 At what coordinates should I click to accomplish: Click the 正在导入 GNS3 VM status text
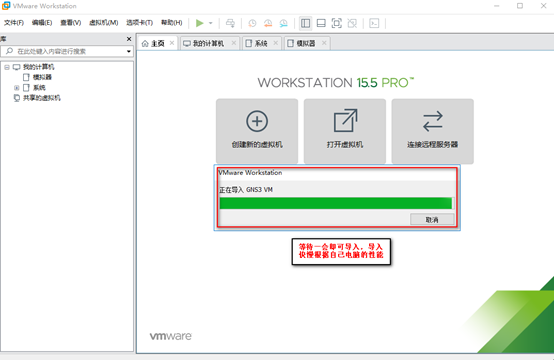point(246,190)
